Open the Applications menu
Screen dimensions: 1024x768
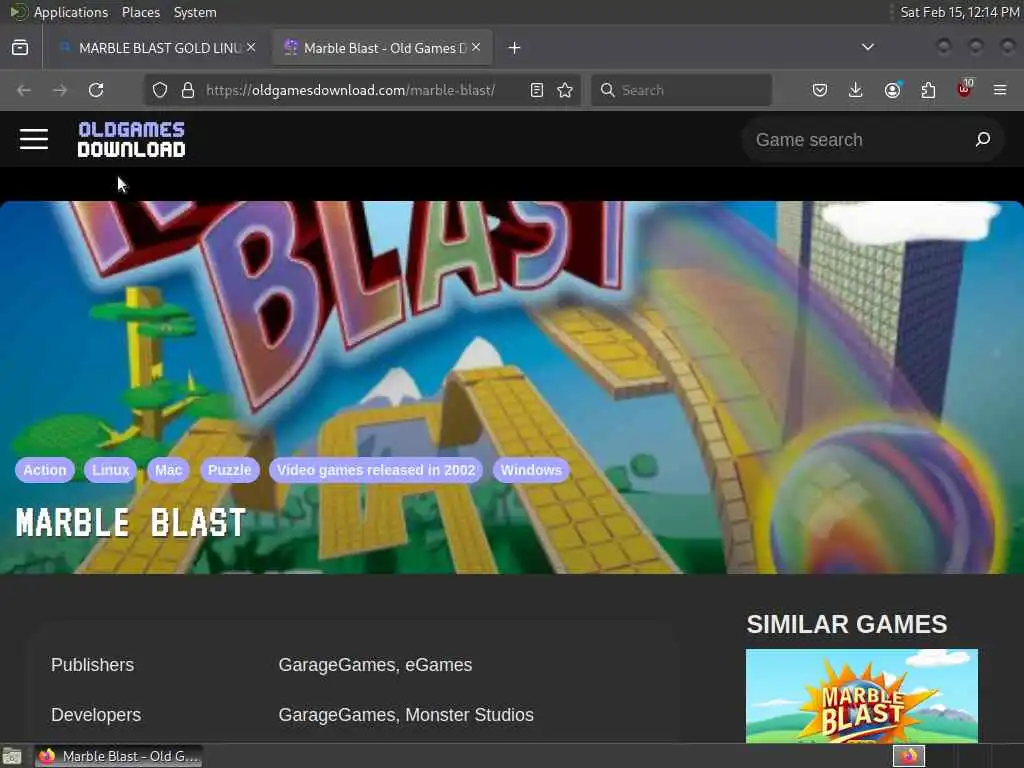[x=71, y=12]
